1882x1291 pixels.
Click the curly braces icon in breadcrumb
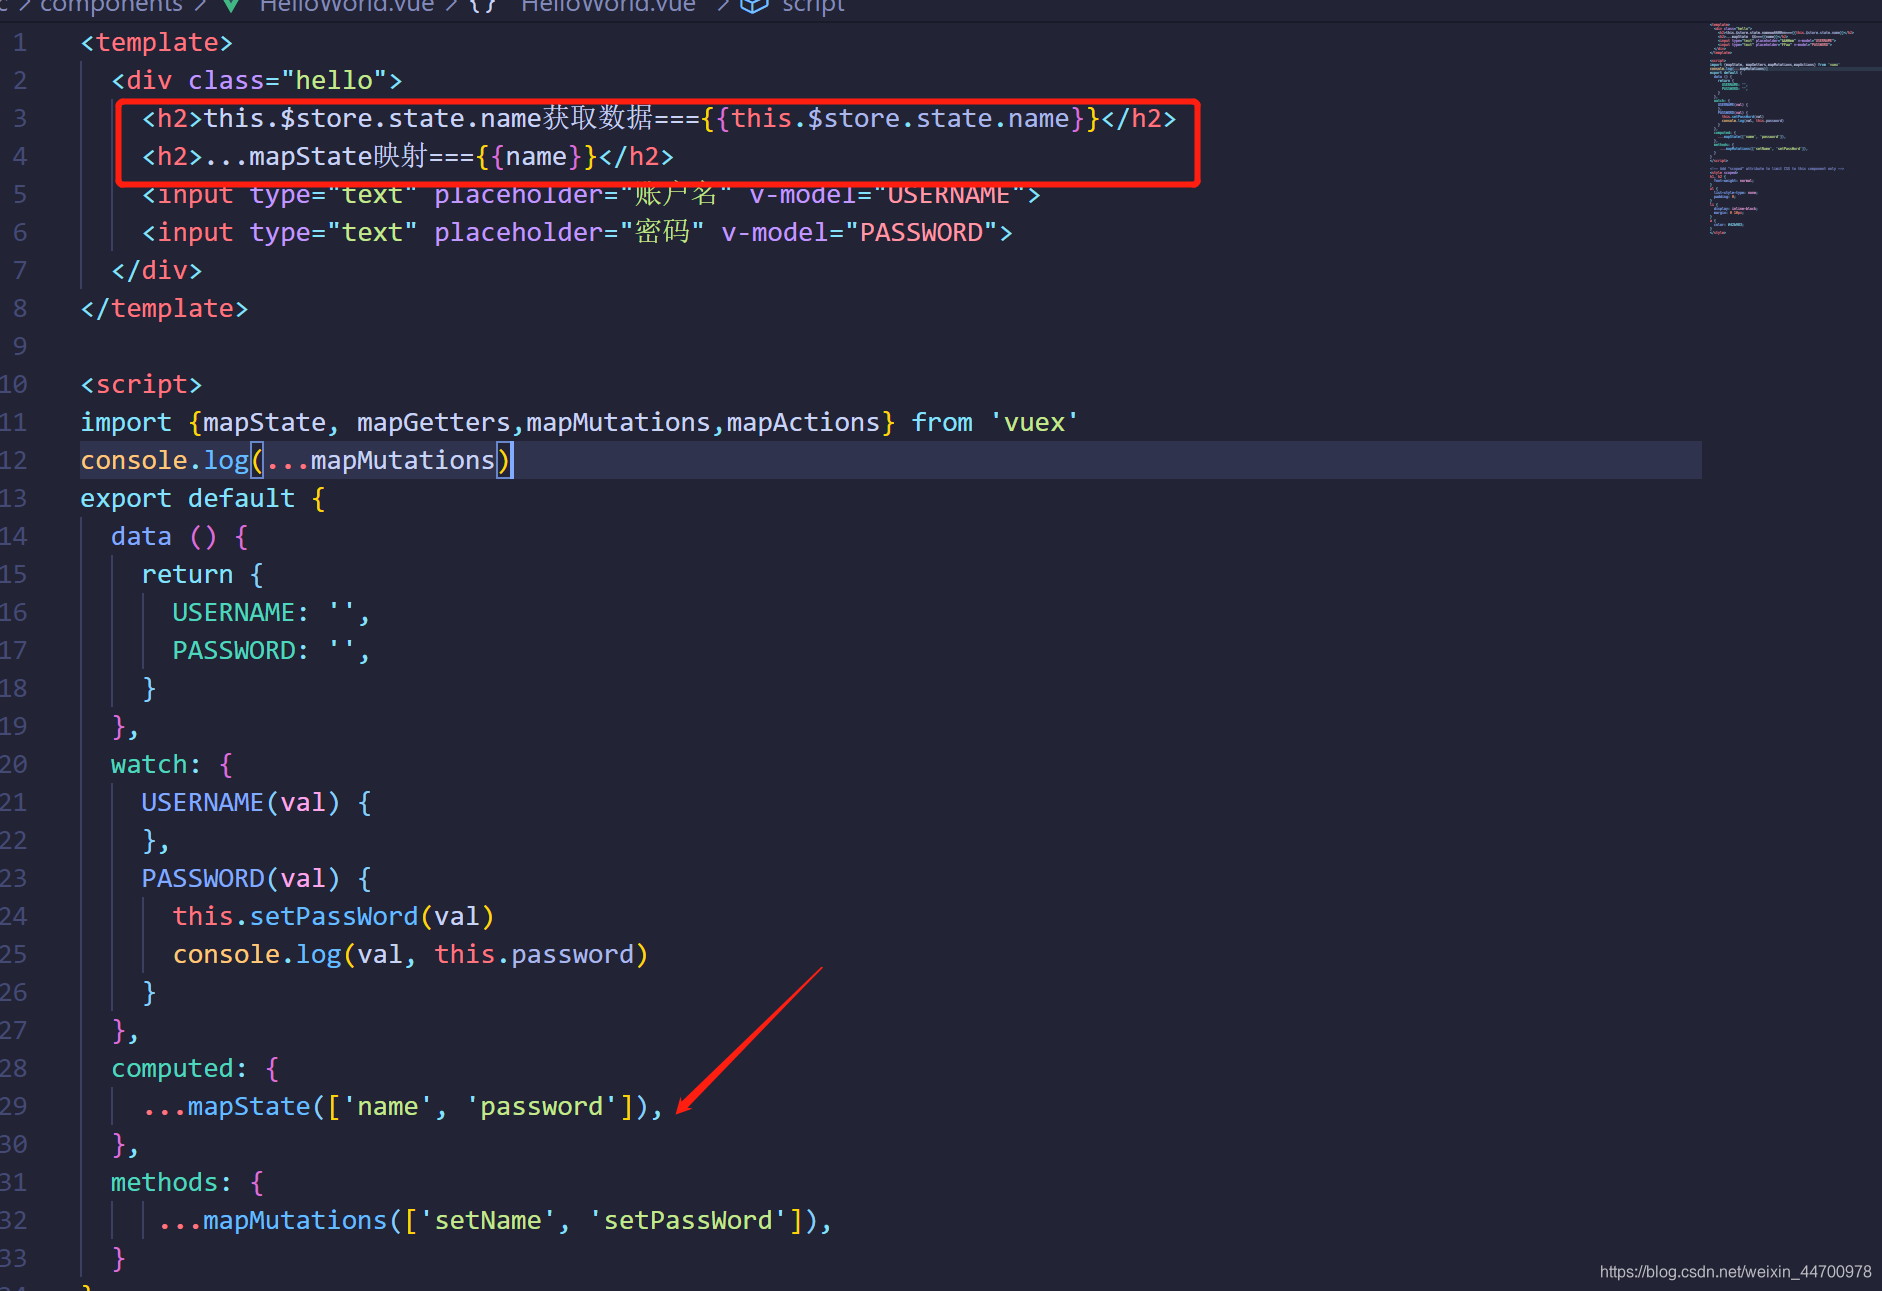pyautogui.click(x=483, y=6)
